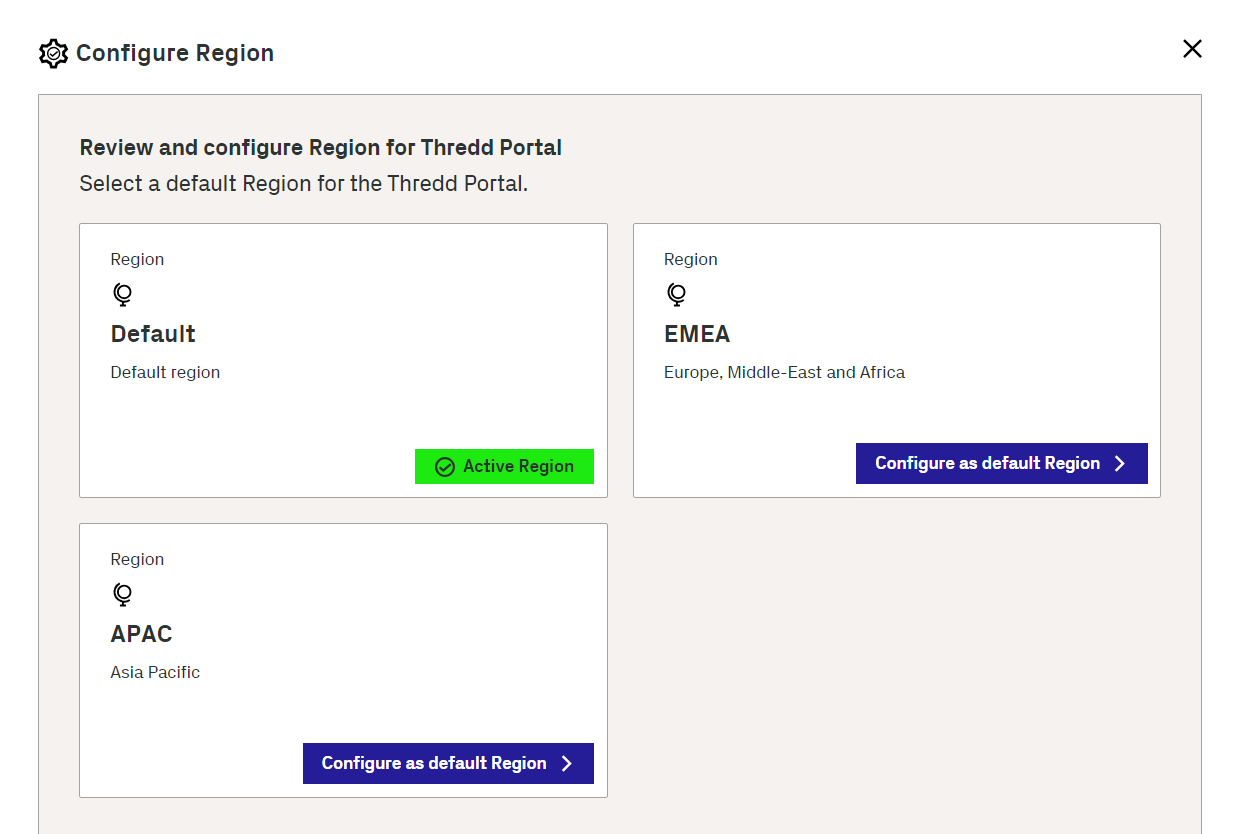Click the 'Asia Pacific' description text
Image resolution: width=1233 pixels, height=834 pixels.
(155, 672)
